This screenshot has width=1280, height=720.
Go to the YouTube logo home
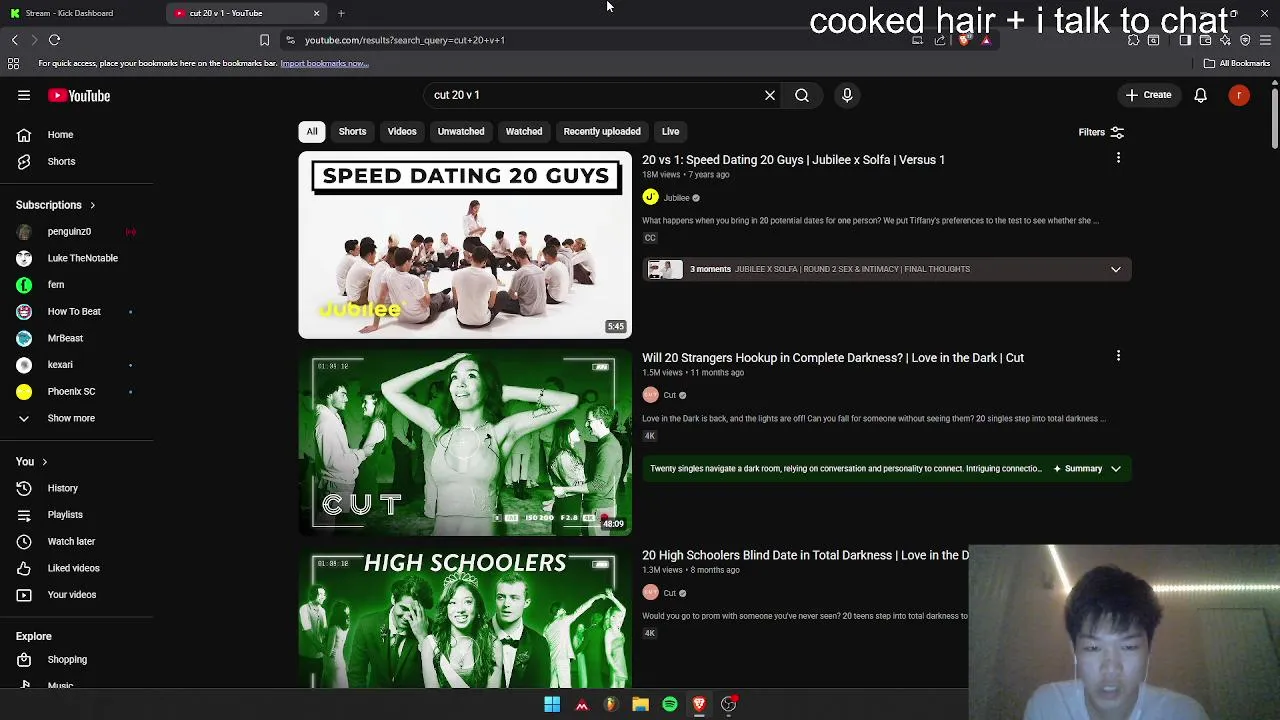click(79, 96)
